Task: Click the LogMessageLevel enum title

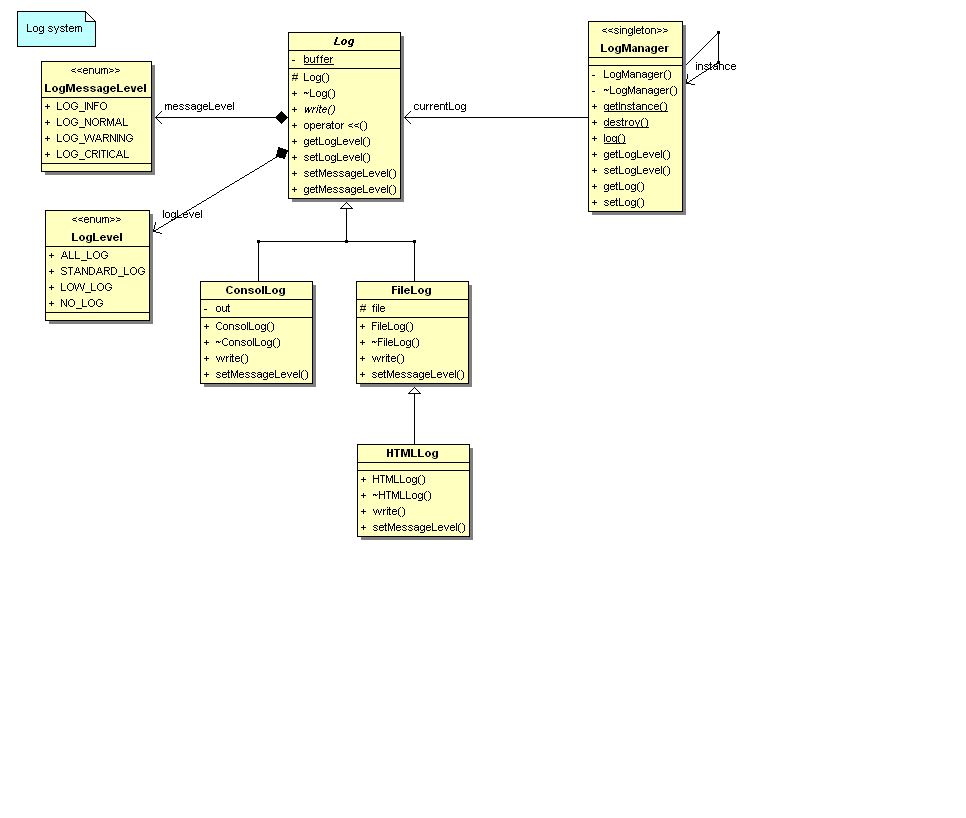Action: click(96, 88)
